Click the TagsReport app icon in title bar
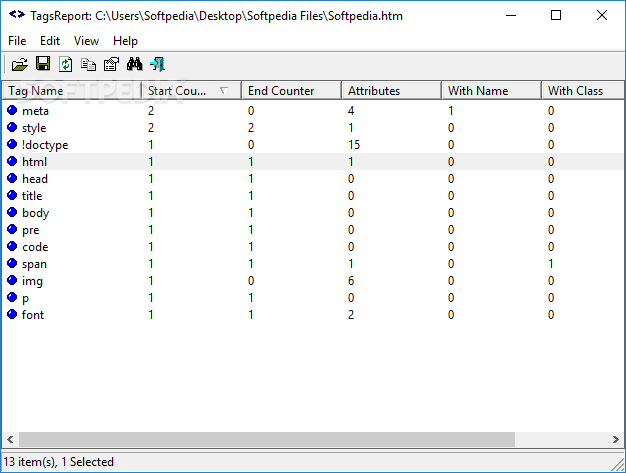The width and height of the screenshot is (626, 473). (x=17, y=15)
